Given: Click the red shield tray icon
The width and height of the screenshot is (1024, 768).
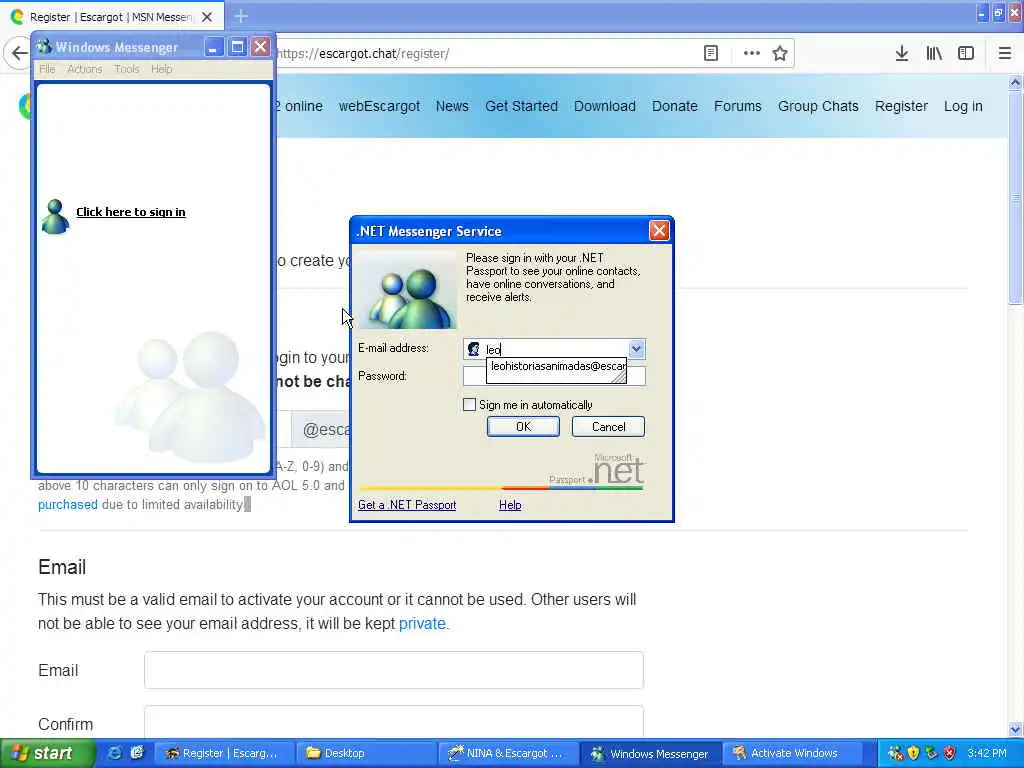Looking at the screenshot, I should (x=950, y=753).
